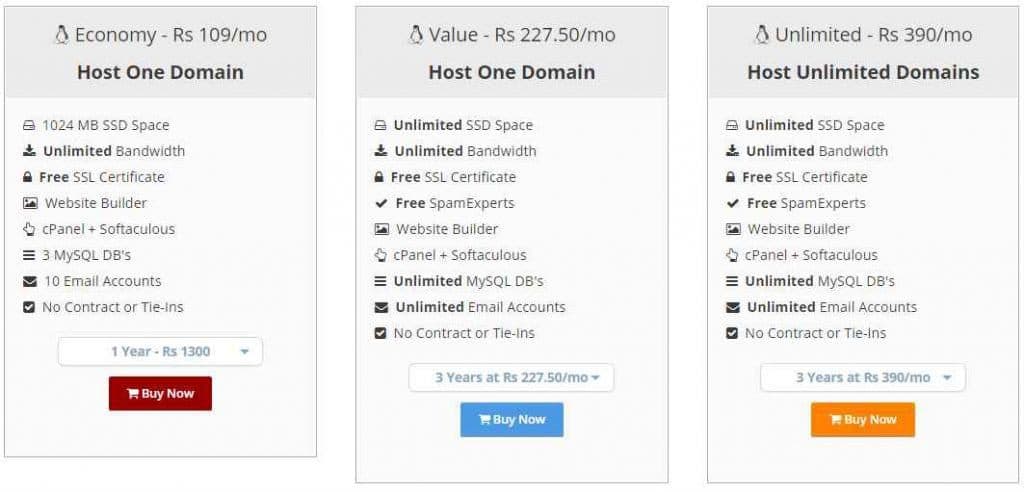Click the hard drive icon in Economy plan
The width and height of the screenshot is (1024, 492).
(x=29, y=125)
